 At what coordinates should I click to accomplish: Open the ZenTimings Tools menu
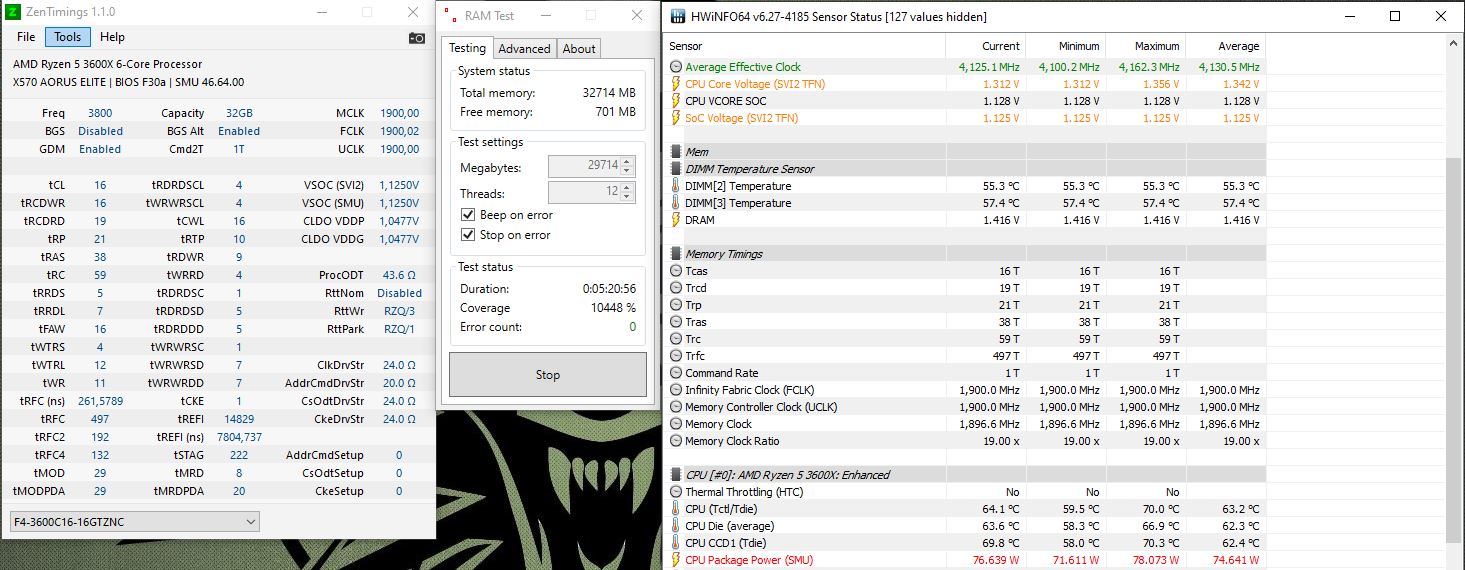coord(68,37)
